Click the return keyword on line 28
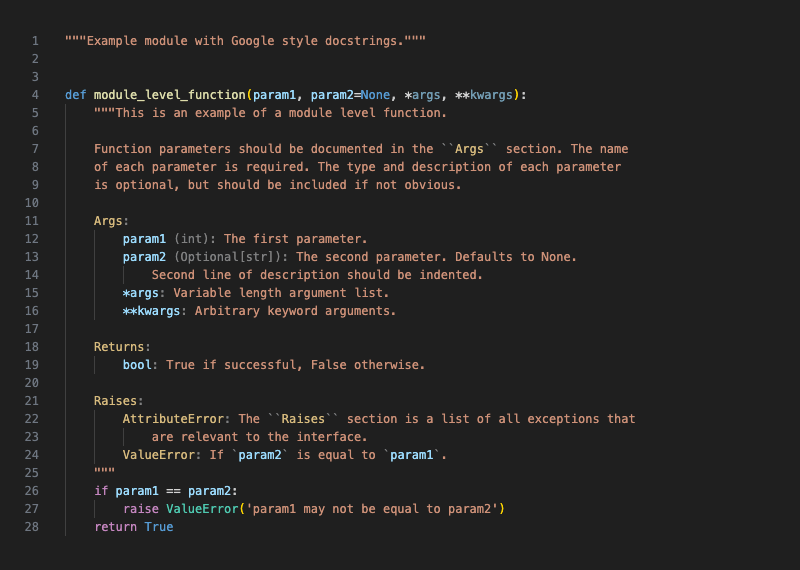Screen dimensions: 800x570 115,527
